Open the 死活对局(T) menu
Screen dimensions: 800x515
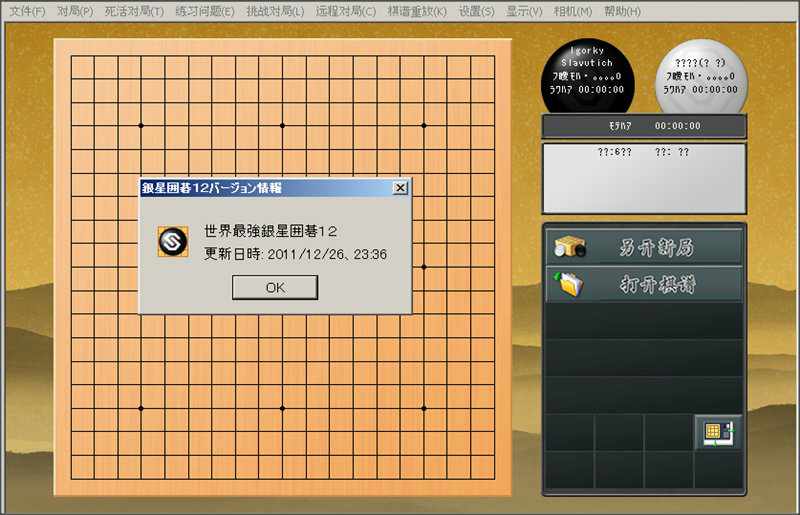134,11
